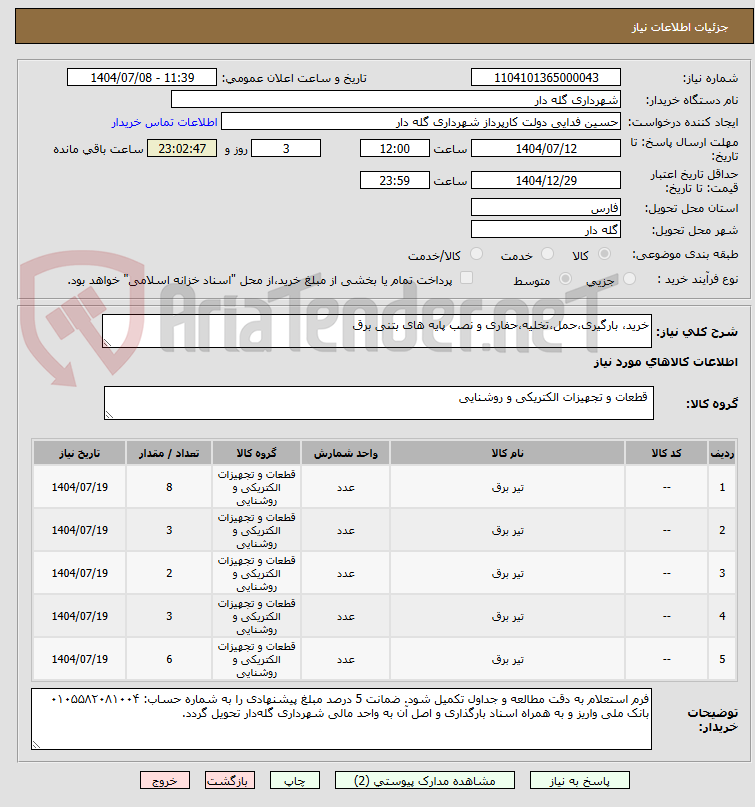Focus the شرح کلی نیاز text area
Viewport: 755px width, 807px height.
377,331
